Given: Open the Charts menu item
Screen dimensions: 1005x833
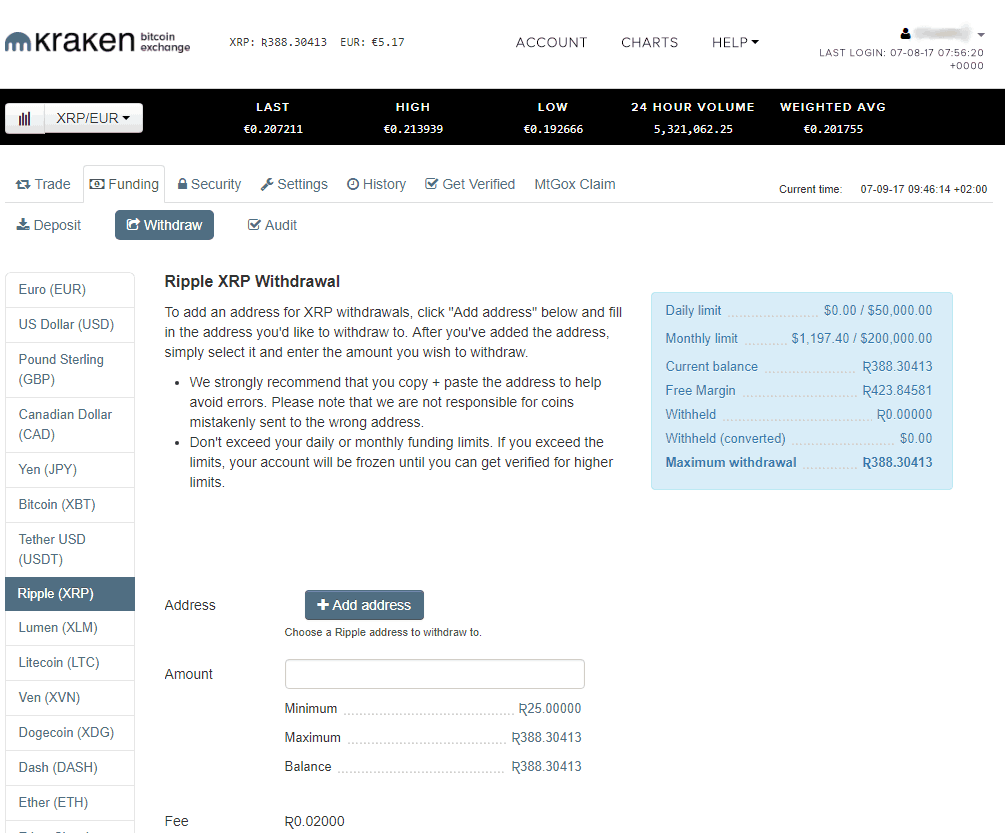Looking at the screenshot, I should pos(649,42).
